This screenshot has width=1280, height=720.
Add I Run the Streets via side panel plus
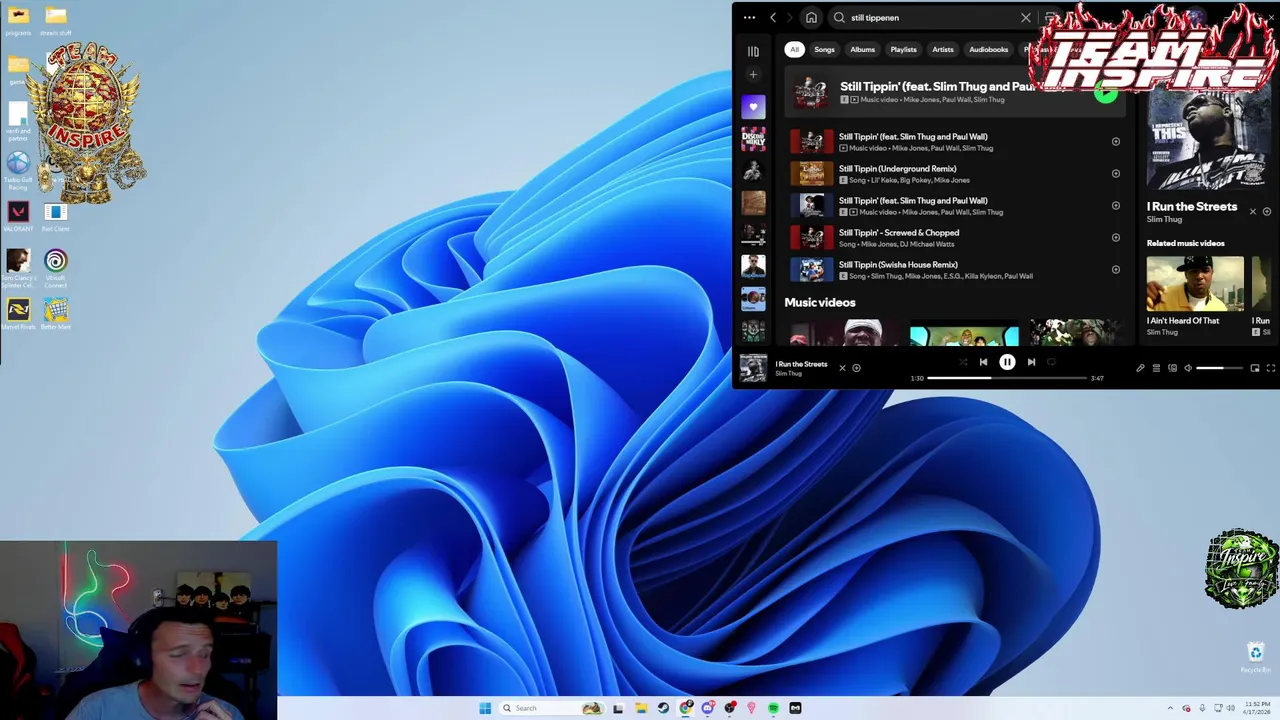(x=1267, y=211)
